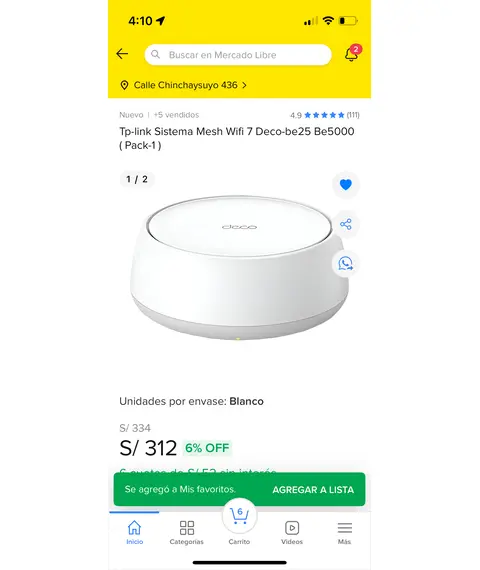The height and width of the screenshot is (570, 480).
Task: Tap the search magnifier icon
Action: (156, 55)
